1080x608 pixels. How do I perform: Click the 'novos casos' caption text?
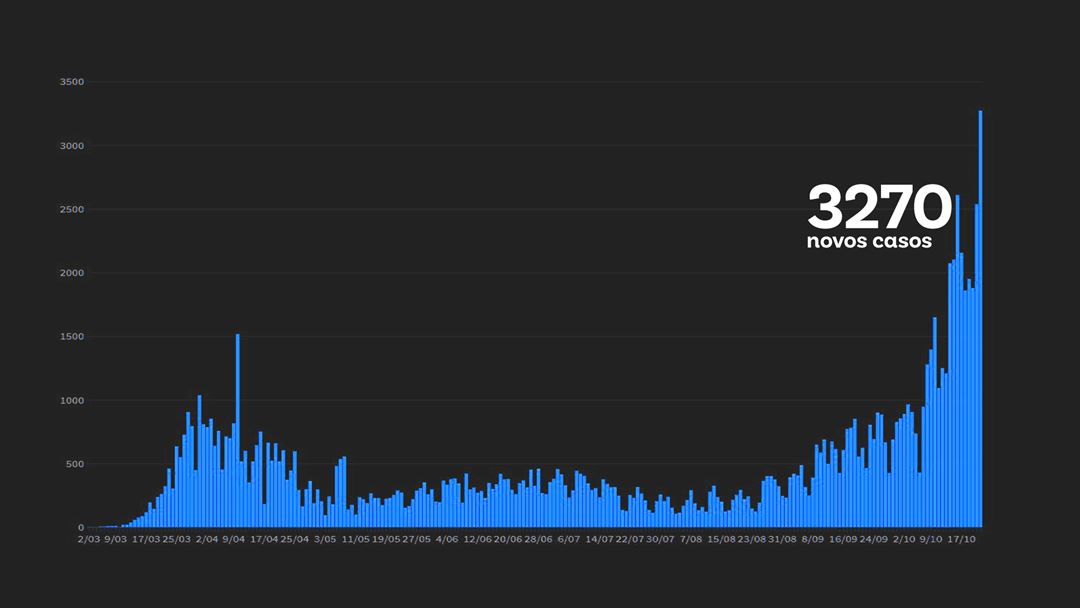(x=869, y=241)
